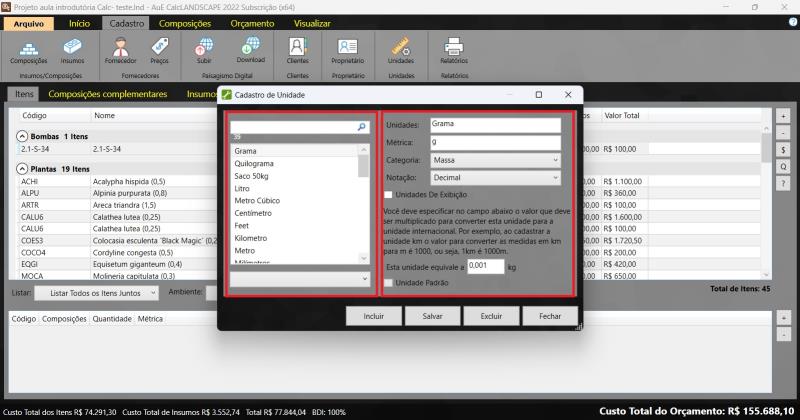The image size is (800, 420).
Task: Click the question mark side button
Action: (783, 184)
